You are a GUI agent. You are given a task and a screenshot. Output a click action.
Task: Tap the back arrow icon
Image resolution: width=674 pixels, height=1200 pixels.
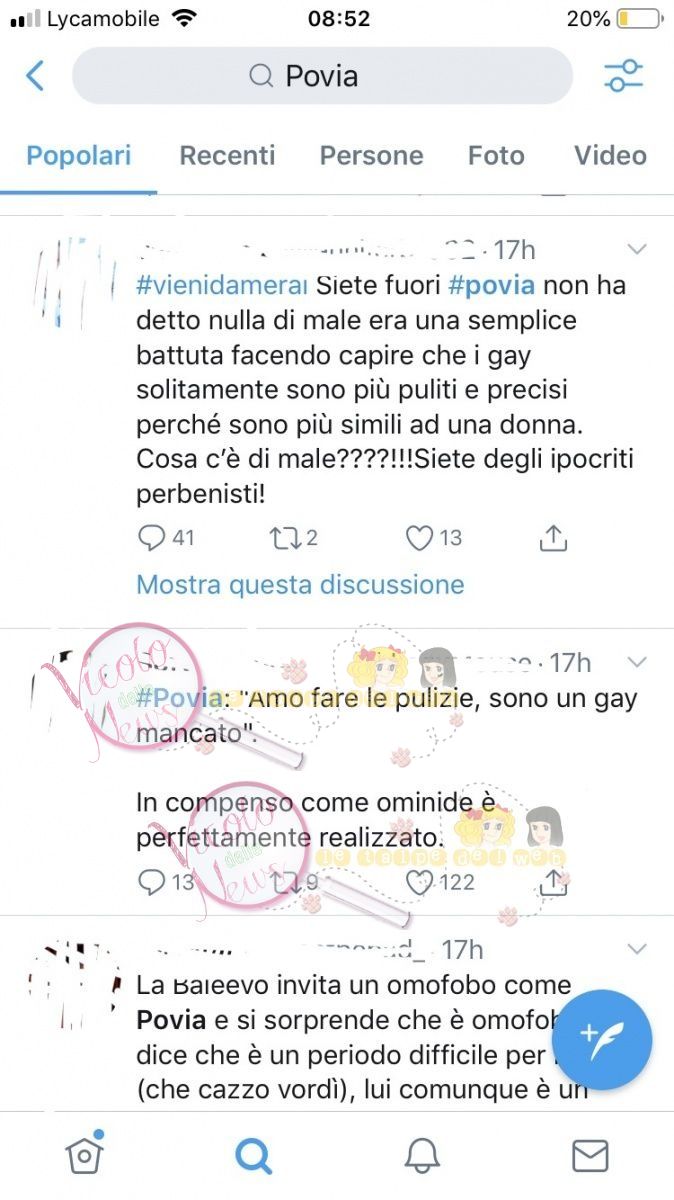[x=35, y=76]
